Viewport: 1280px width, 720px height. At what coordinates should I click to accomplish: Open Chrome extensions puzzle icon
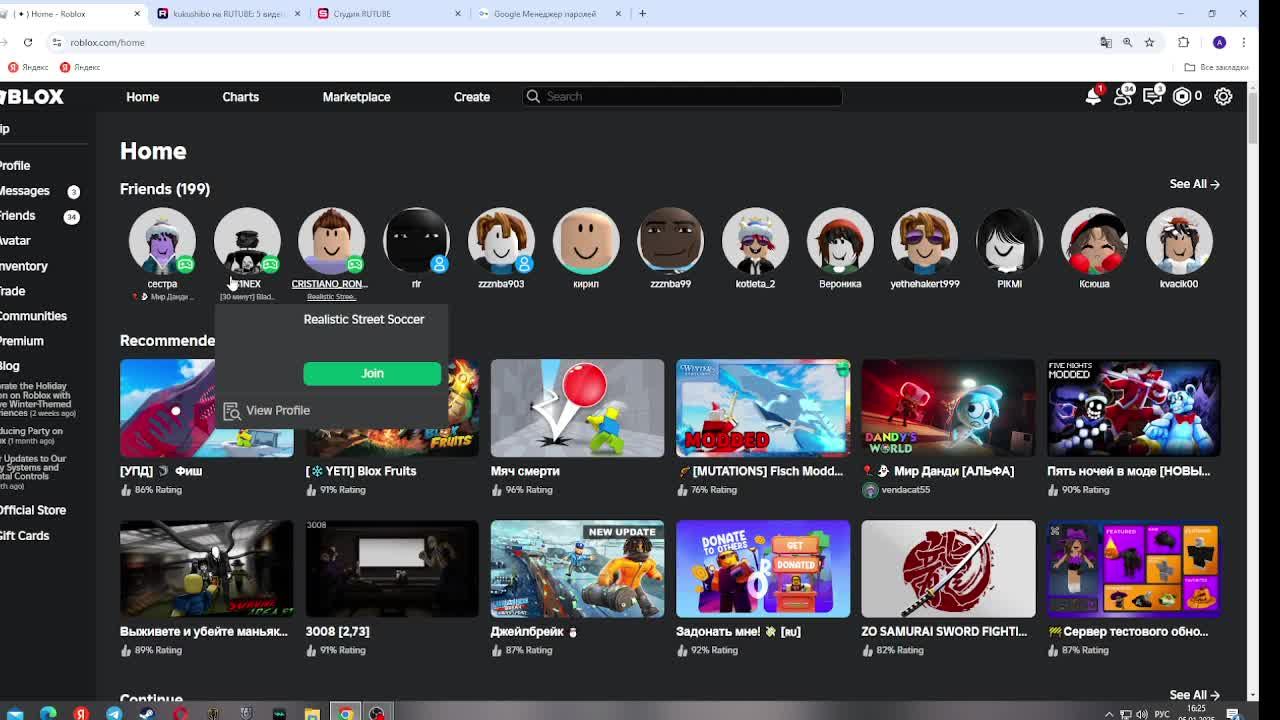pos(1184,42)
